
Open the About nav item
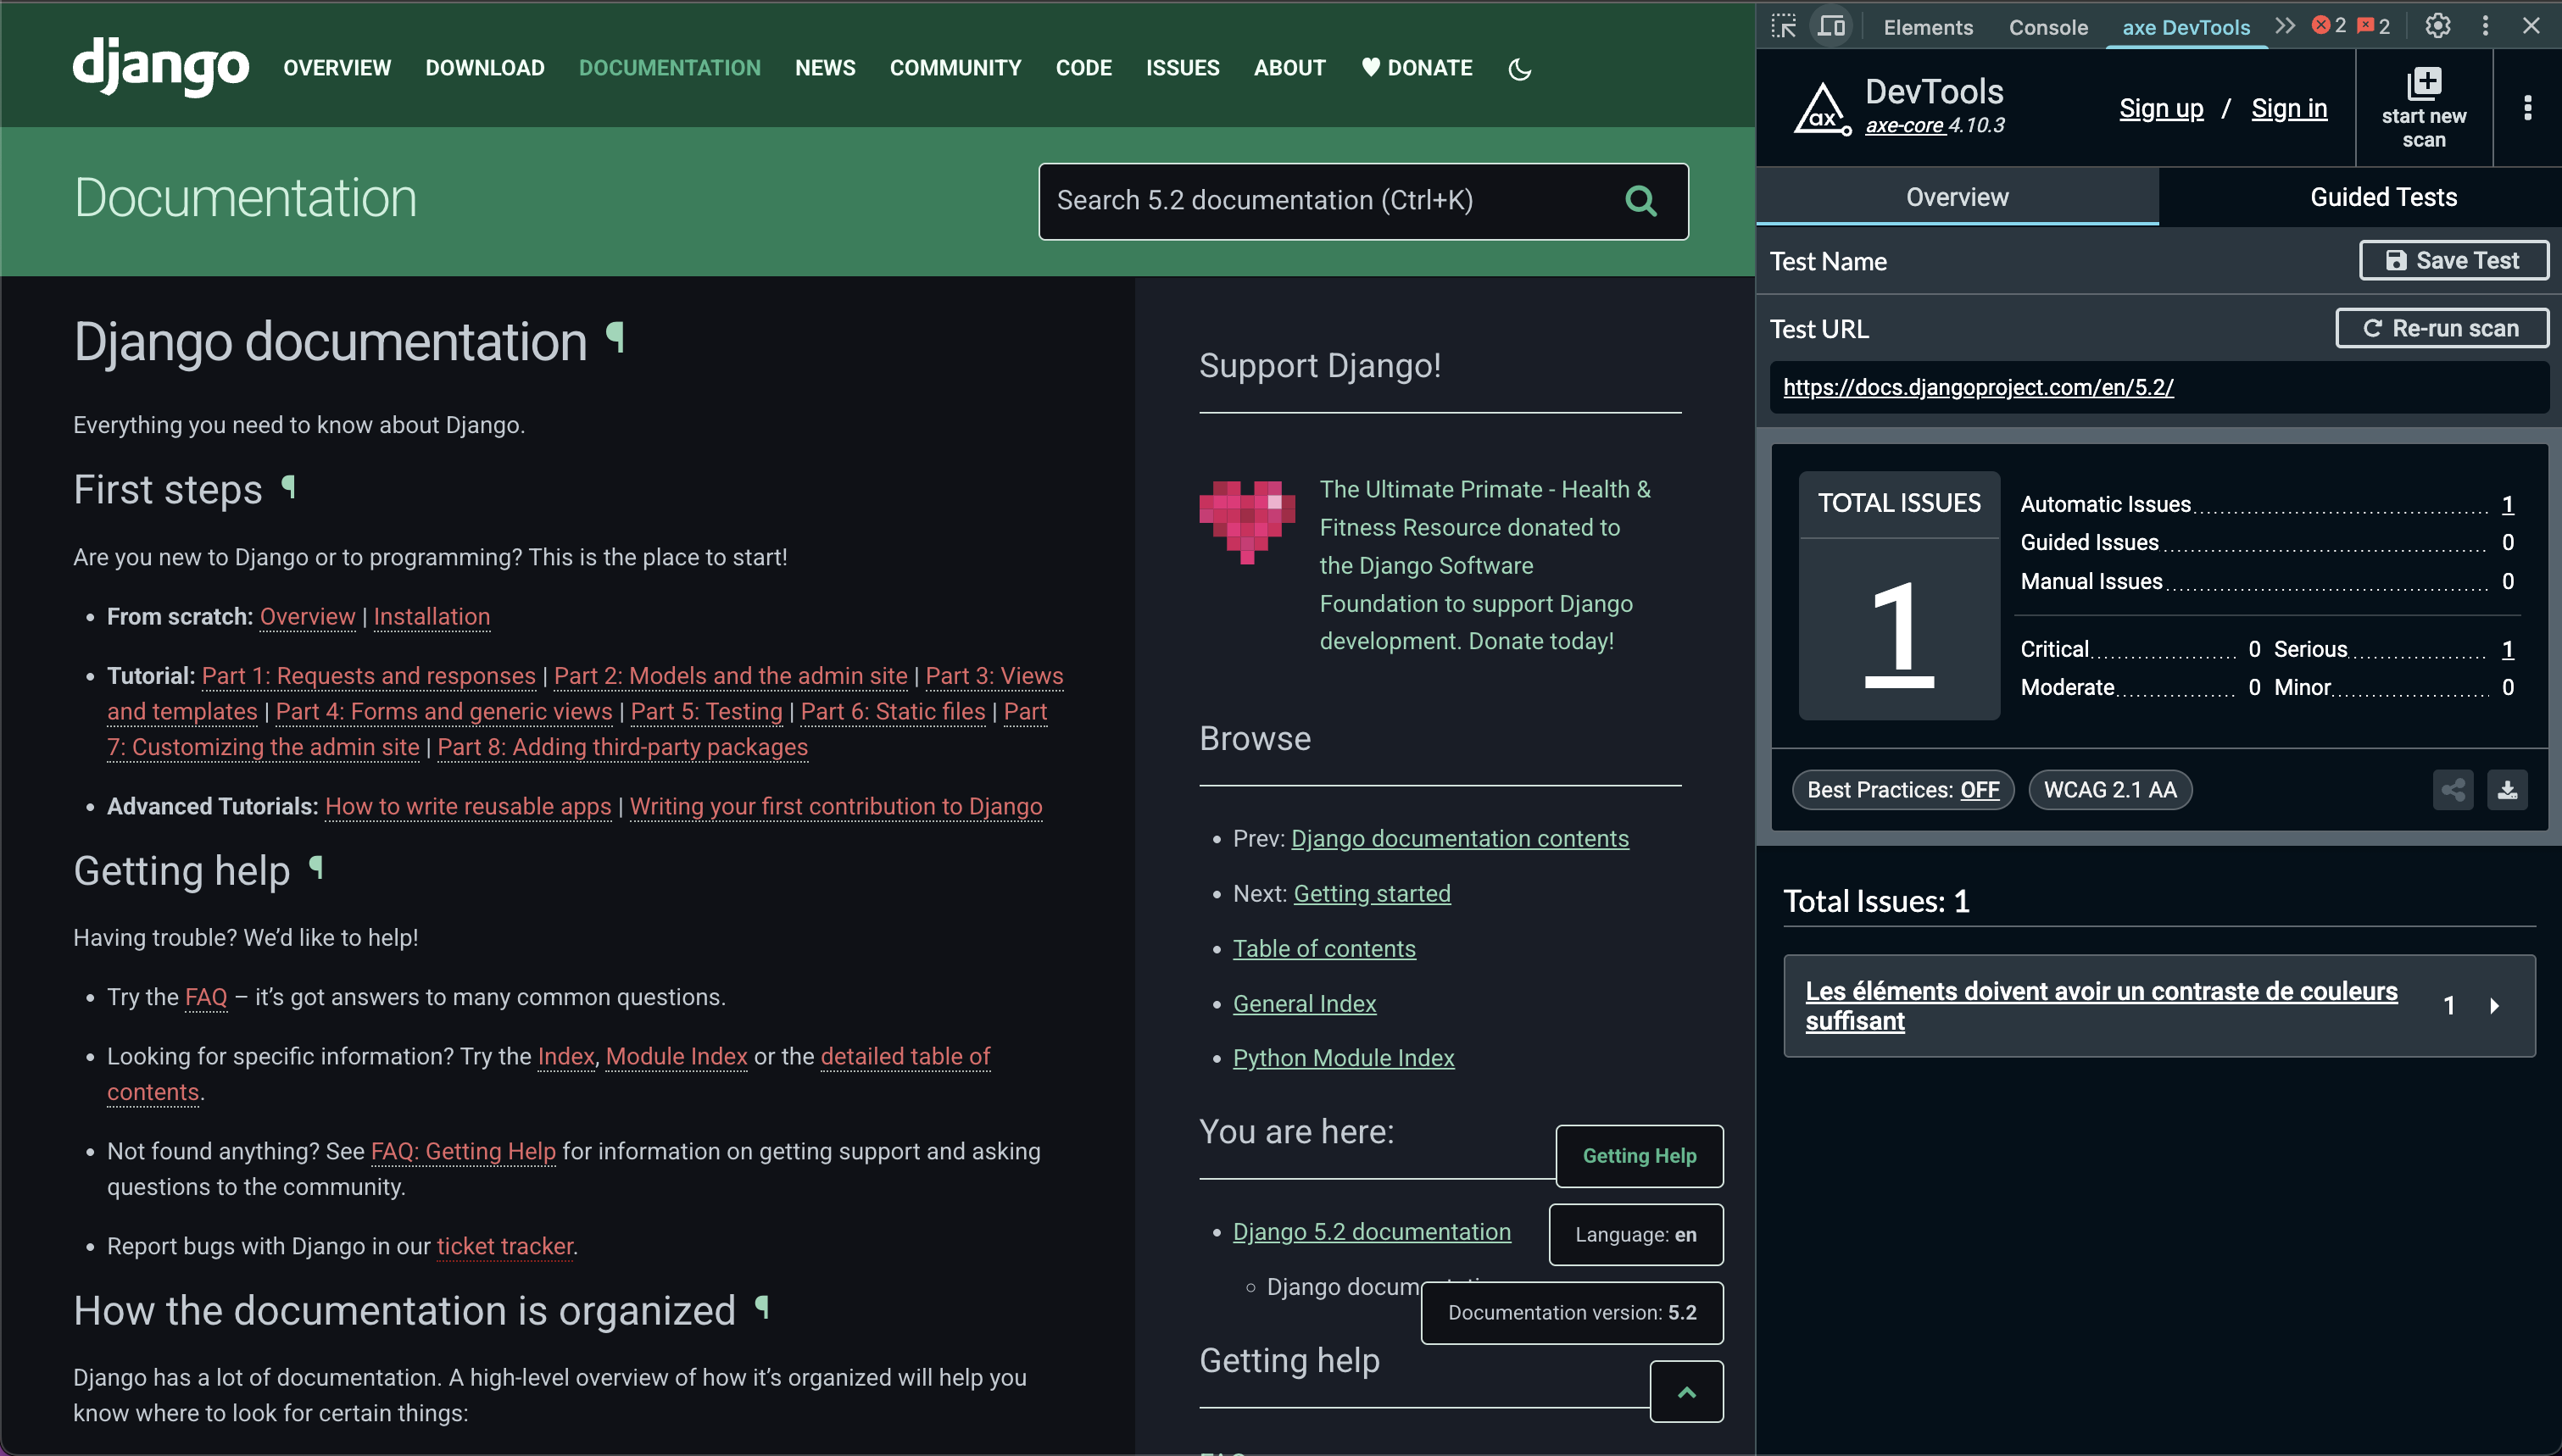[x=1290, y=68]
